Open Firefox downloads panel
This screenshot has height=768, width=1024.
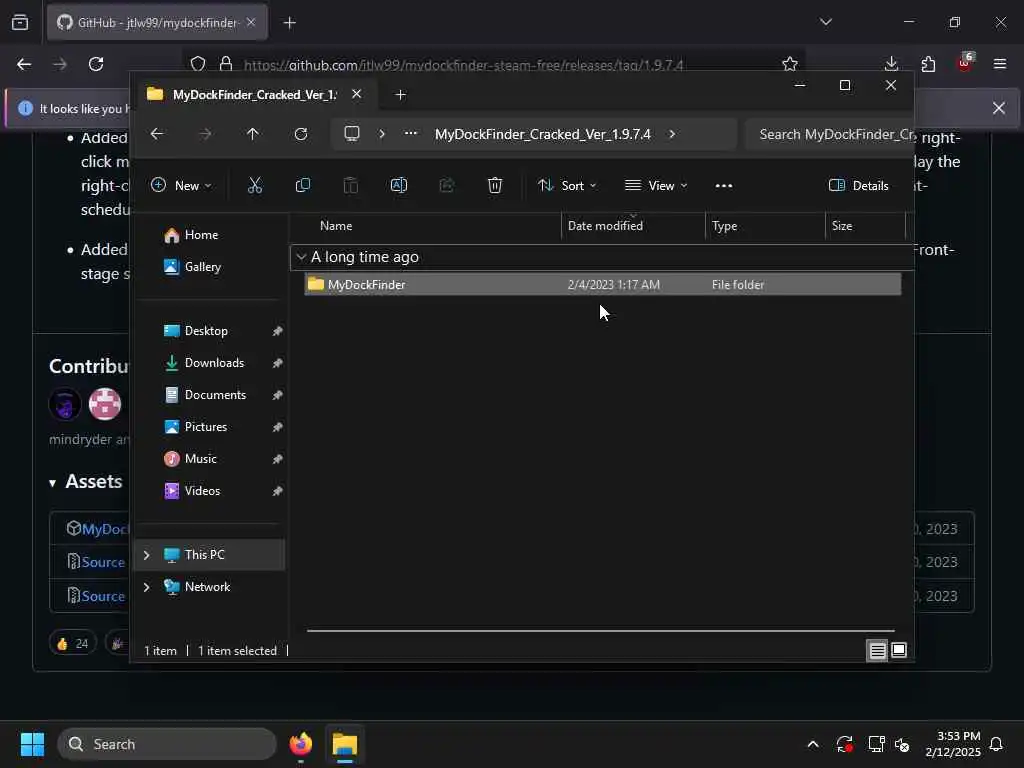pos(891,64)
